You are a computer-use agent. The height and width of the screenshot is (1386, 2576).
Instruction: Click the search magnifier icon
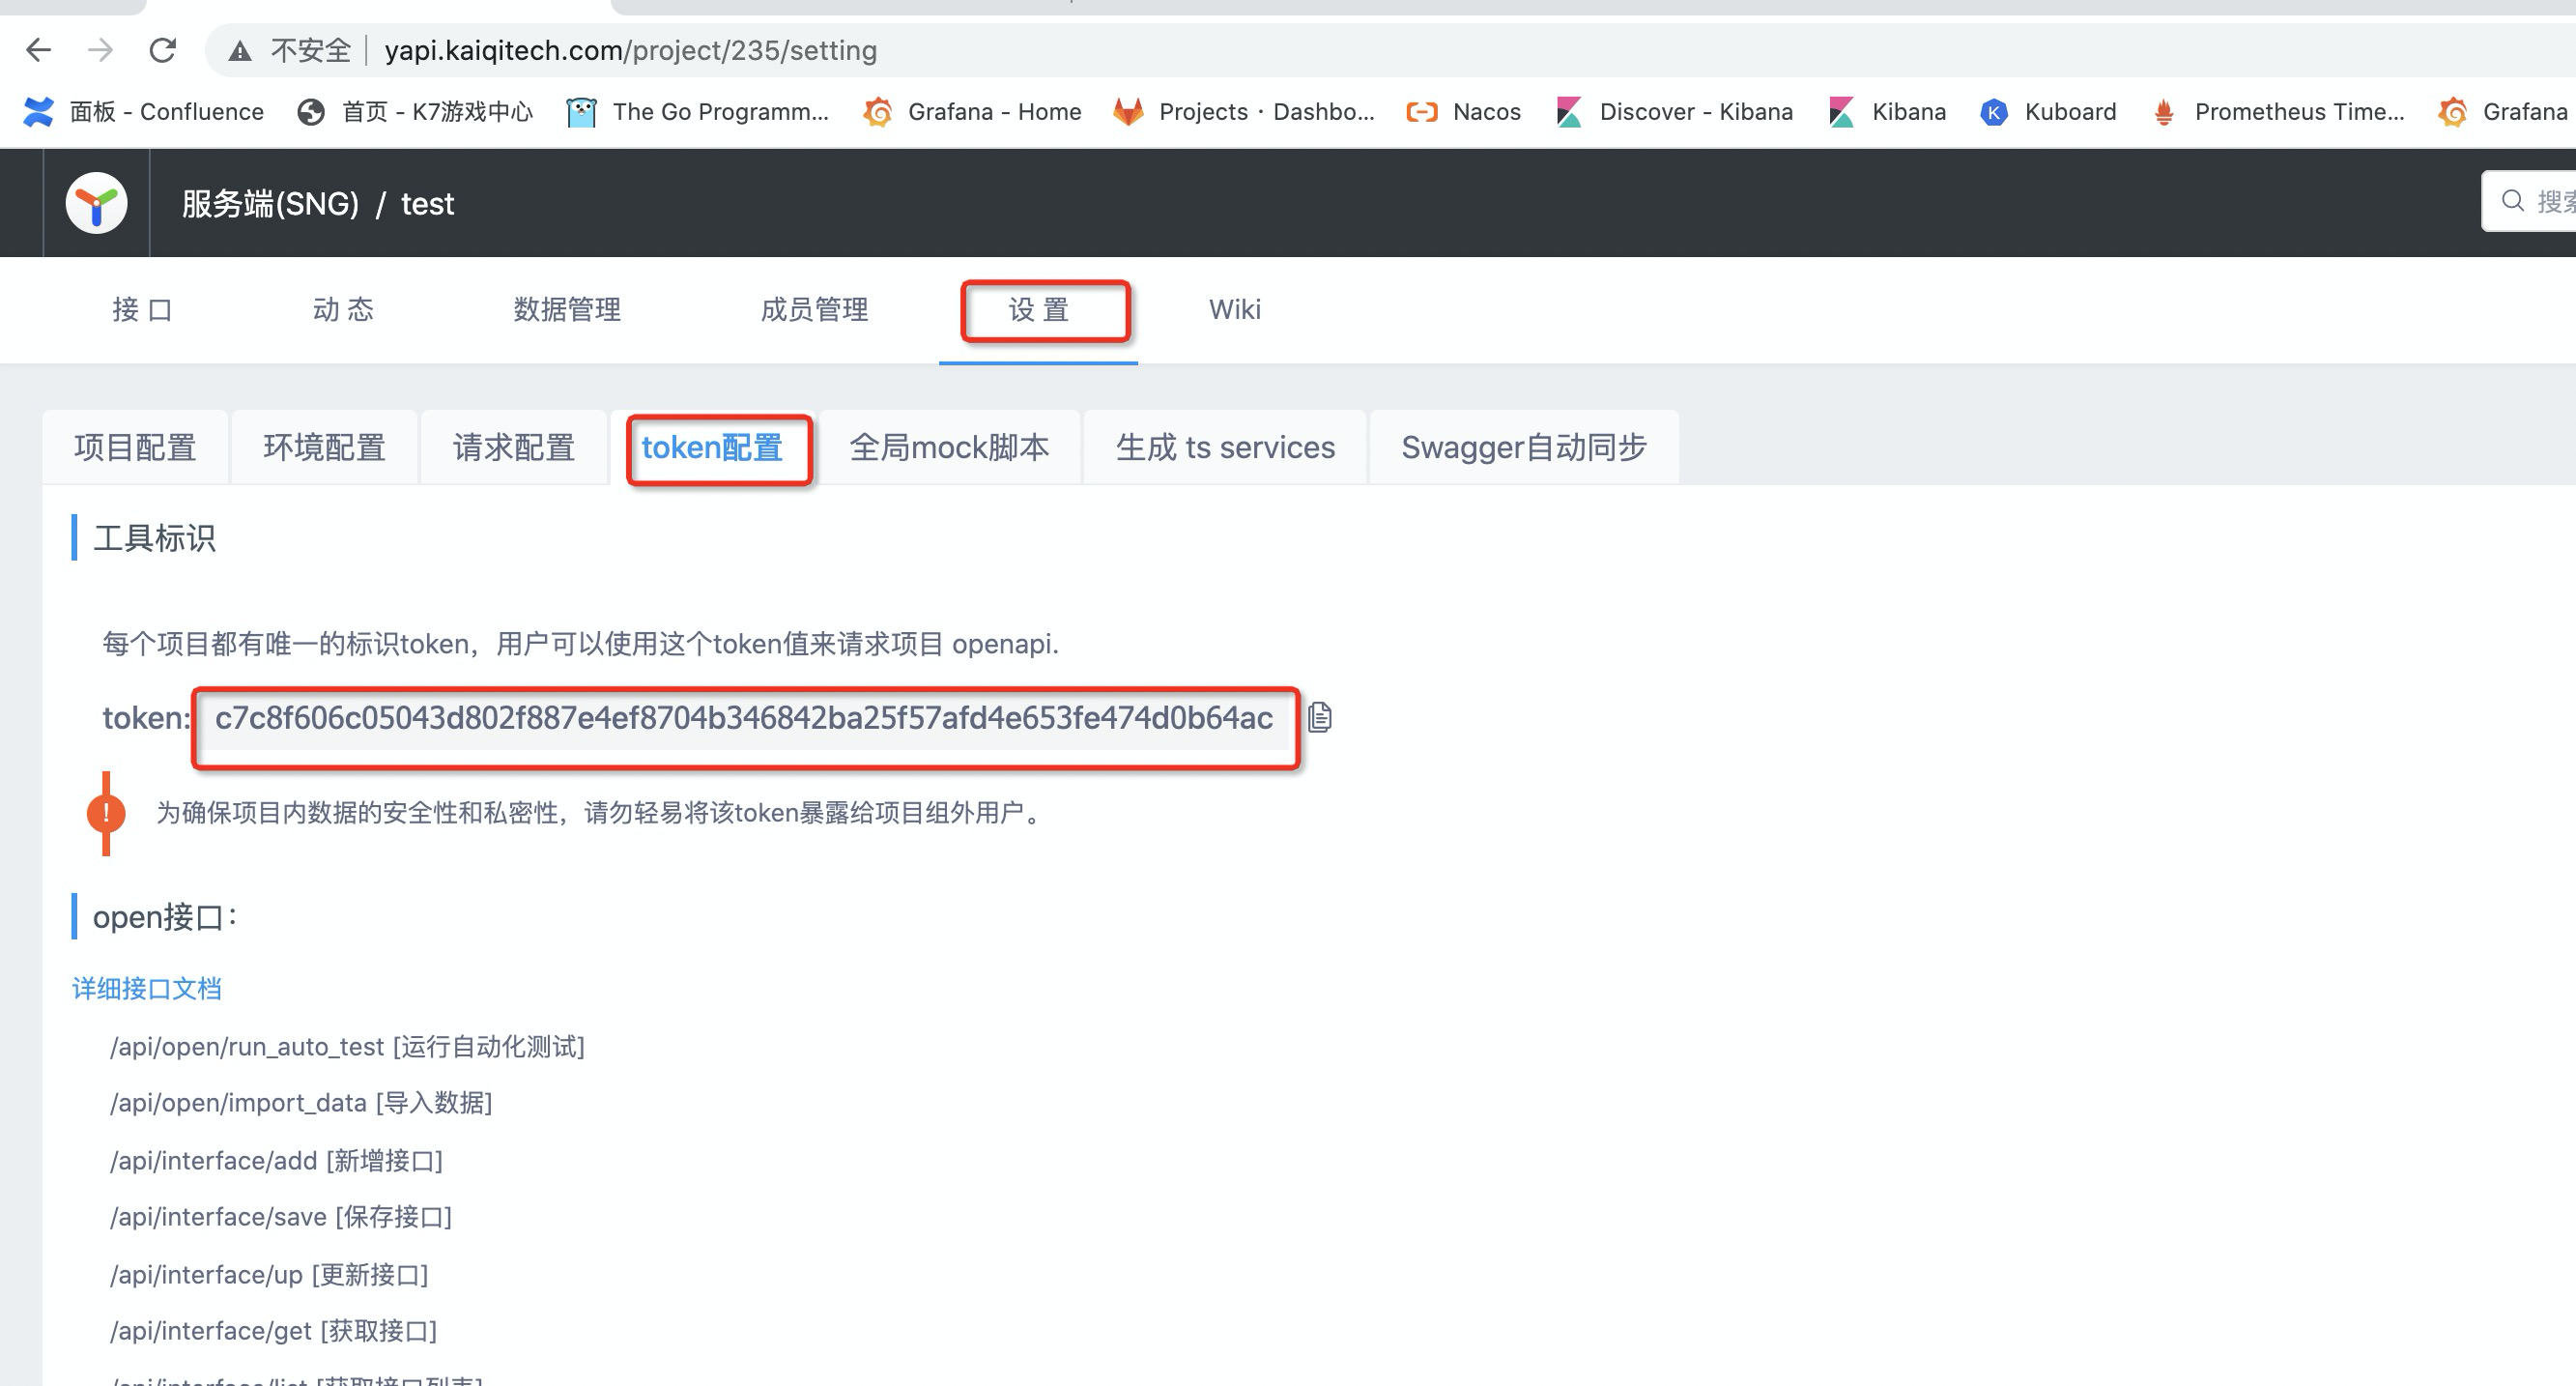pyautogui.click(x=2512, y=201)
